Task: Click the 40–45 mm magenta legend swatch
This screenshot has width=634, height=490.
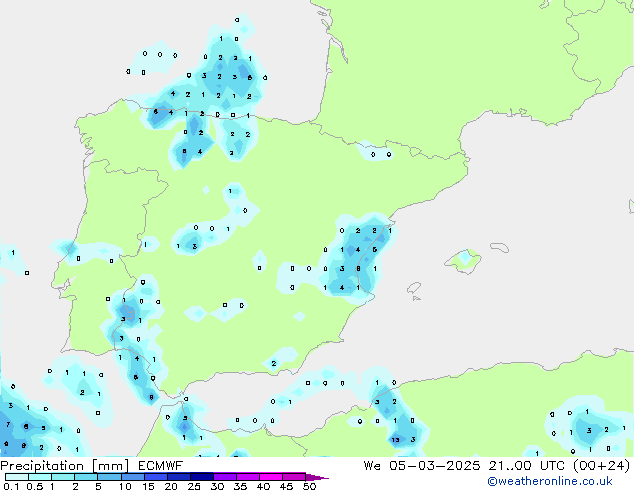Action: click(x=271, y=477)
